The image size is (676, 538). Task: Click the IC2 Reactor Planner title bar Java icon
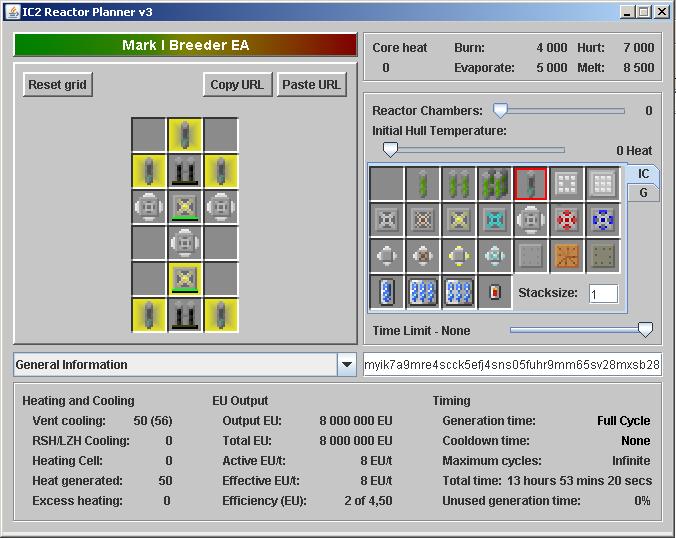pyautogui.click(x=13, y=12)
